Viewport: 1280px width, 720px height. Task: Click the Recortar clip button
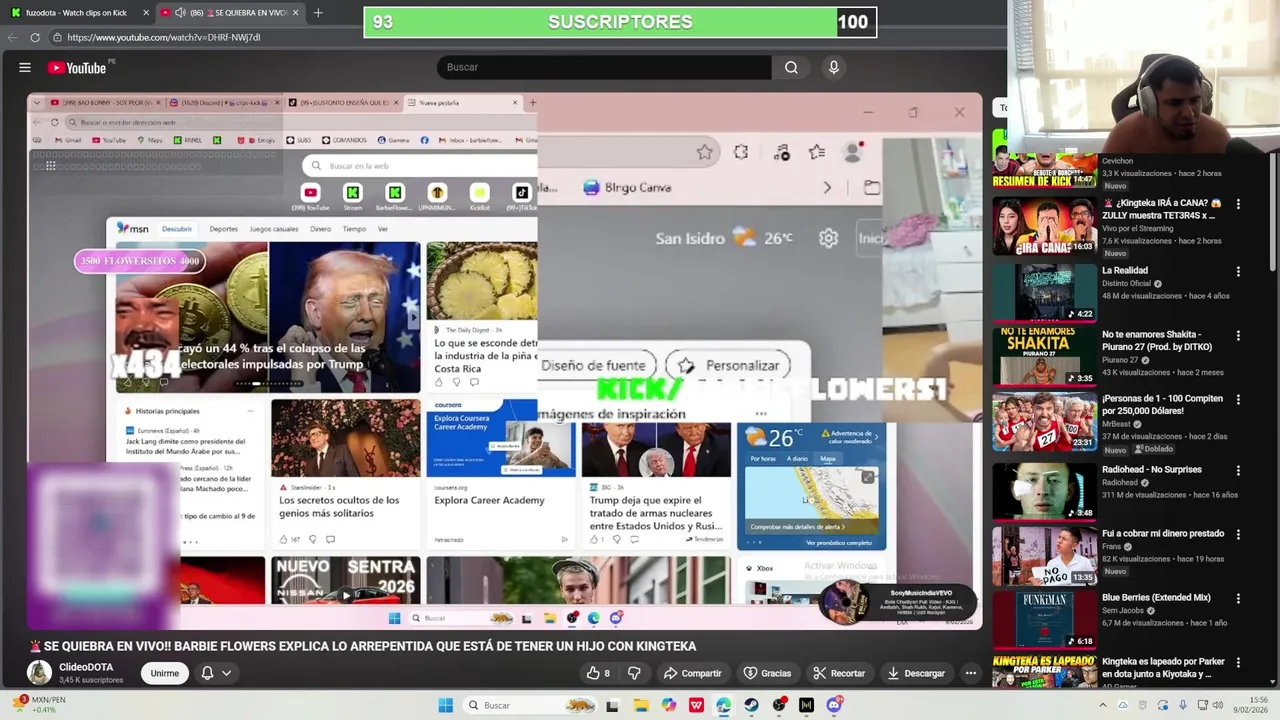838,673
